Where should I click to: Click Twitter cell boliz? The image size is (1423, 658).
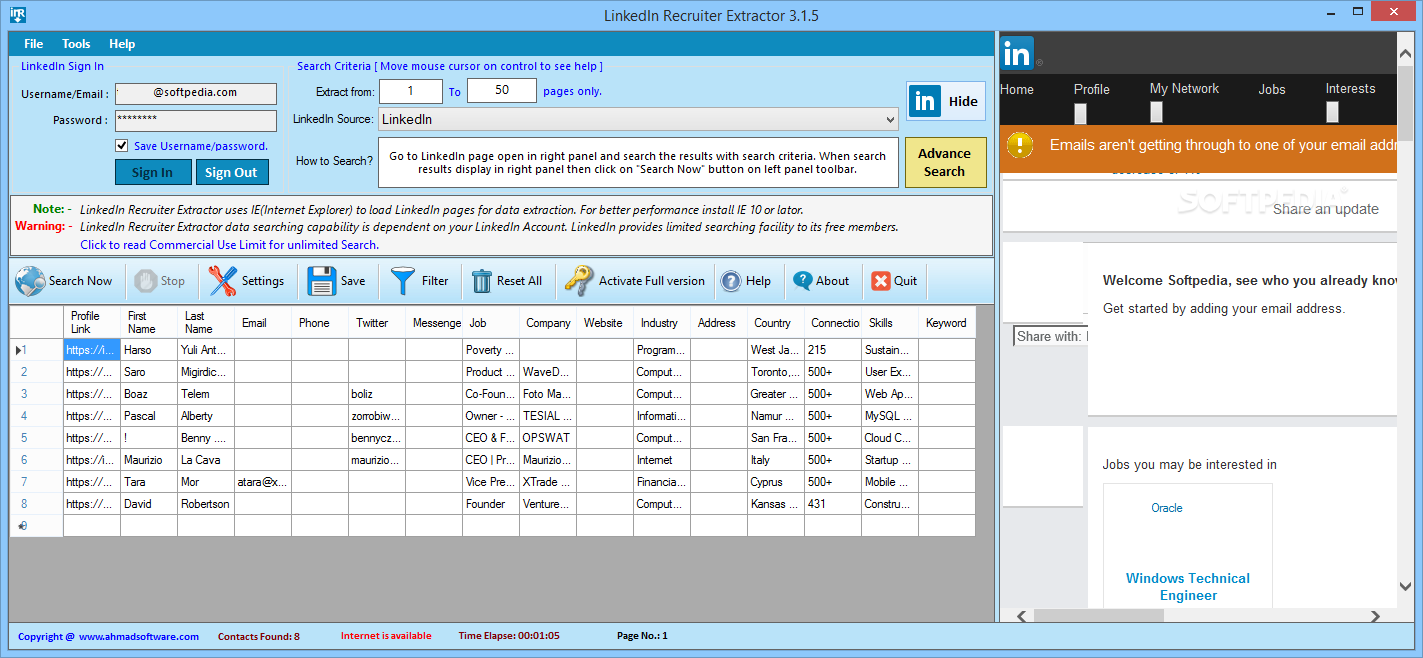[x=377, y=394]
